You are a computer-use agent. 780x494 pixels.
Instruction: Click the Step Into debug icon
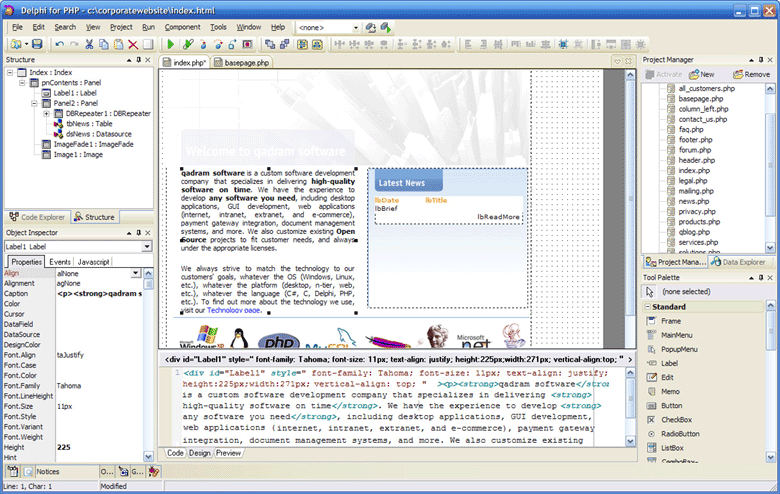[203, 44]
